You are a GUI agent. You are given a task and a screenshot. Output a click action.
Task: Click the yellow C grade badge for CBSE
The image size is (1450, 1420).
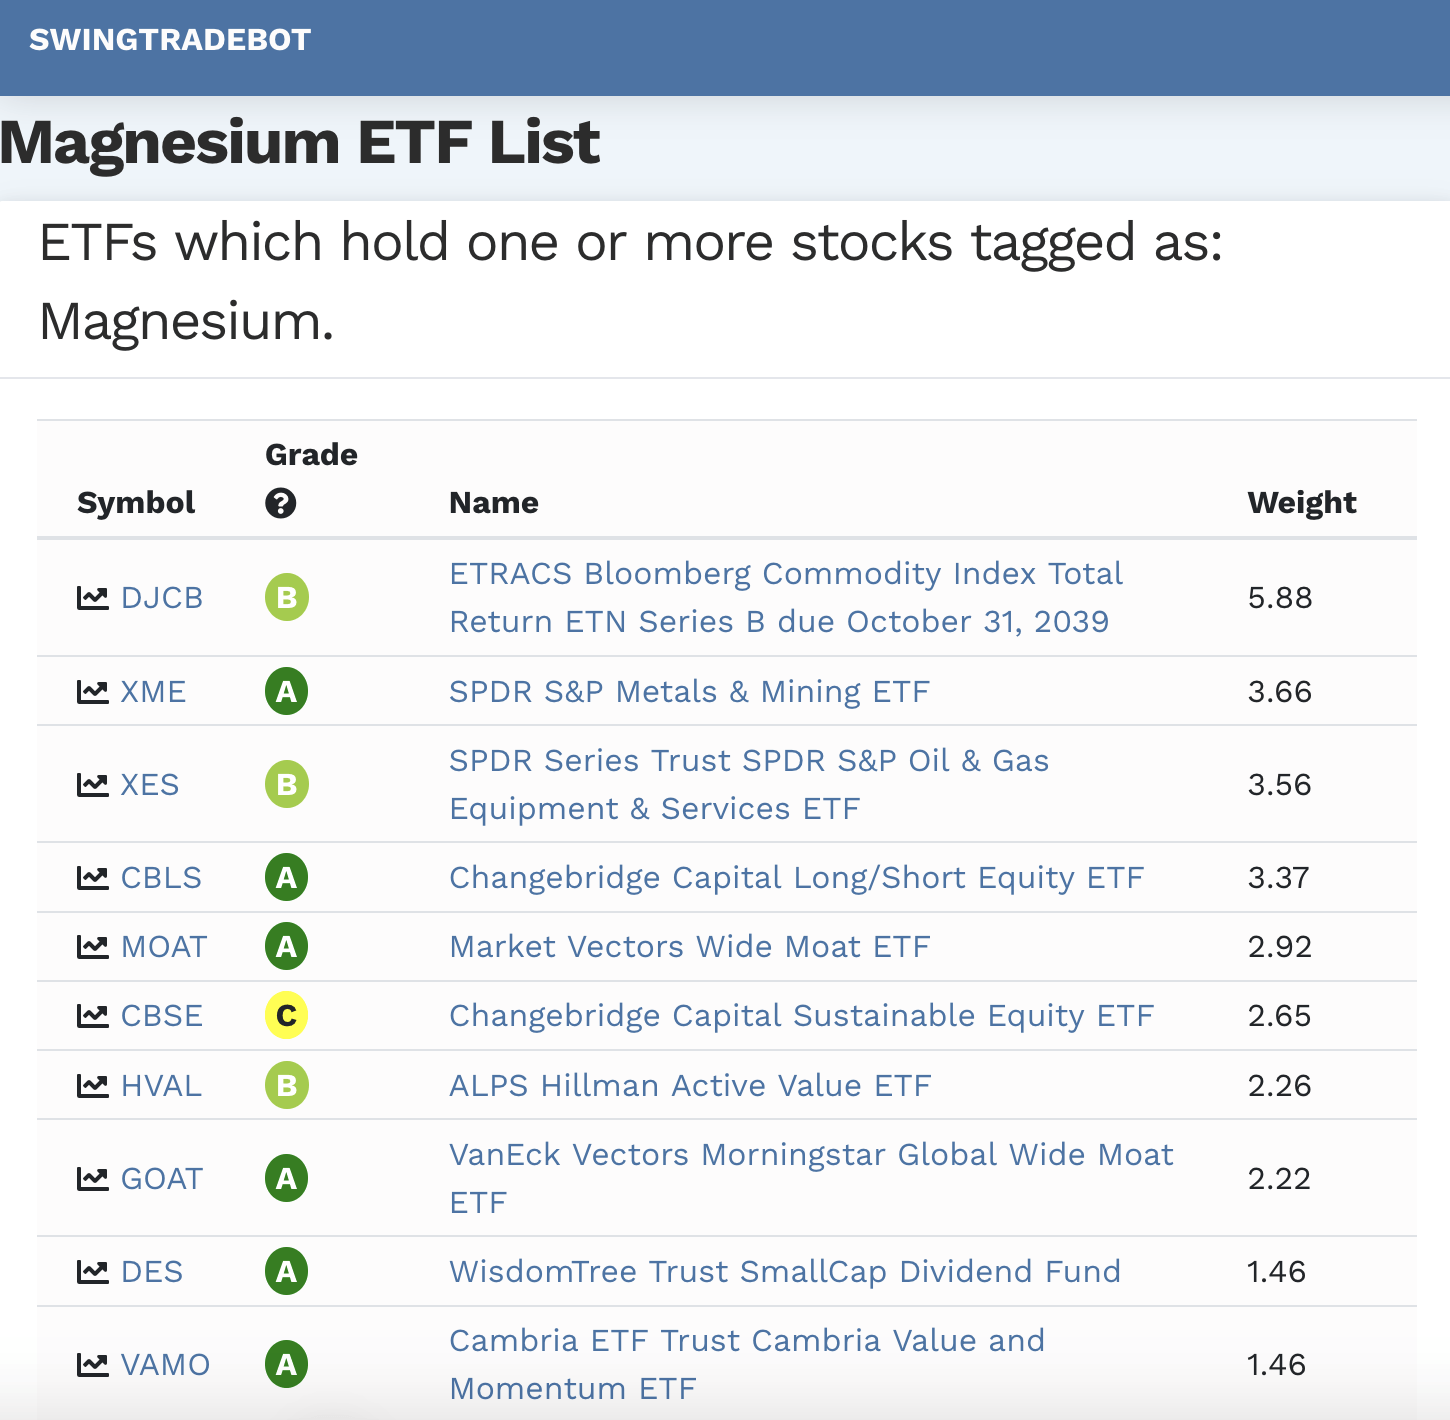click(287, 1016)
